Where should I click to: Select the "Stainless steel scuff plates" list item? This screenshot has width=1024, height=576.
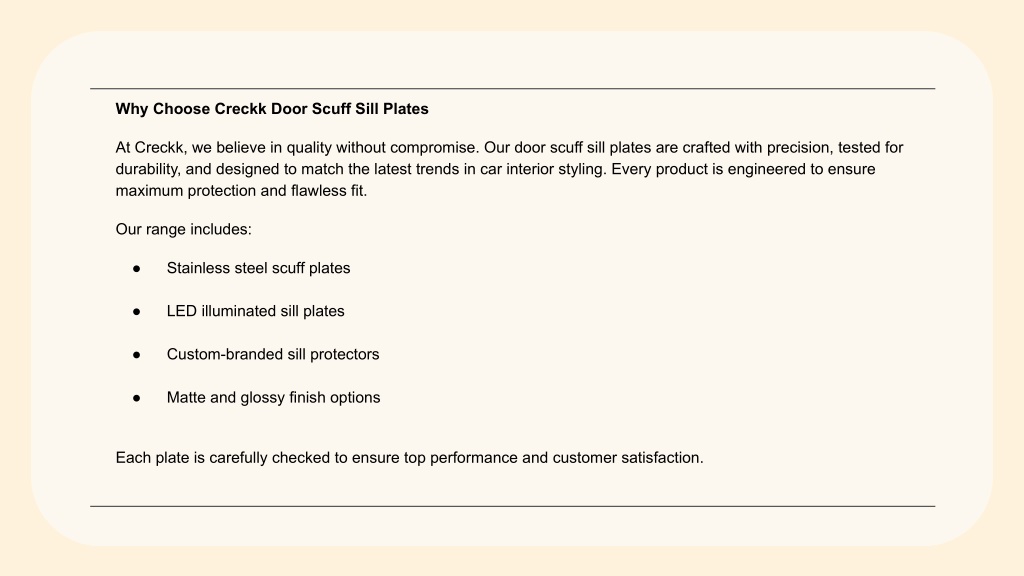pos(259,268)
